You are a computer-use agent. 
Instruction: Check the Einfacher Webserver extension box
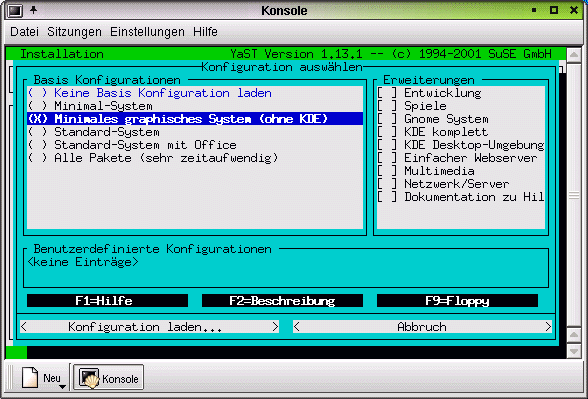tap(387, 158)
